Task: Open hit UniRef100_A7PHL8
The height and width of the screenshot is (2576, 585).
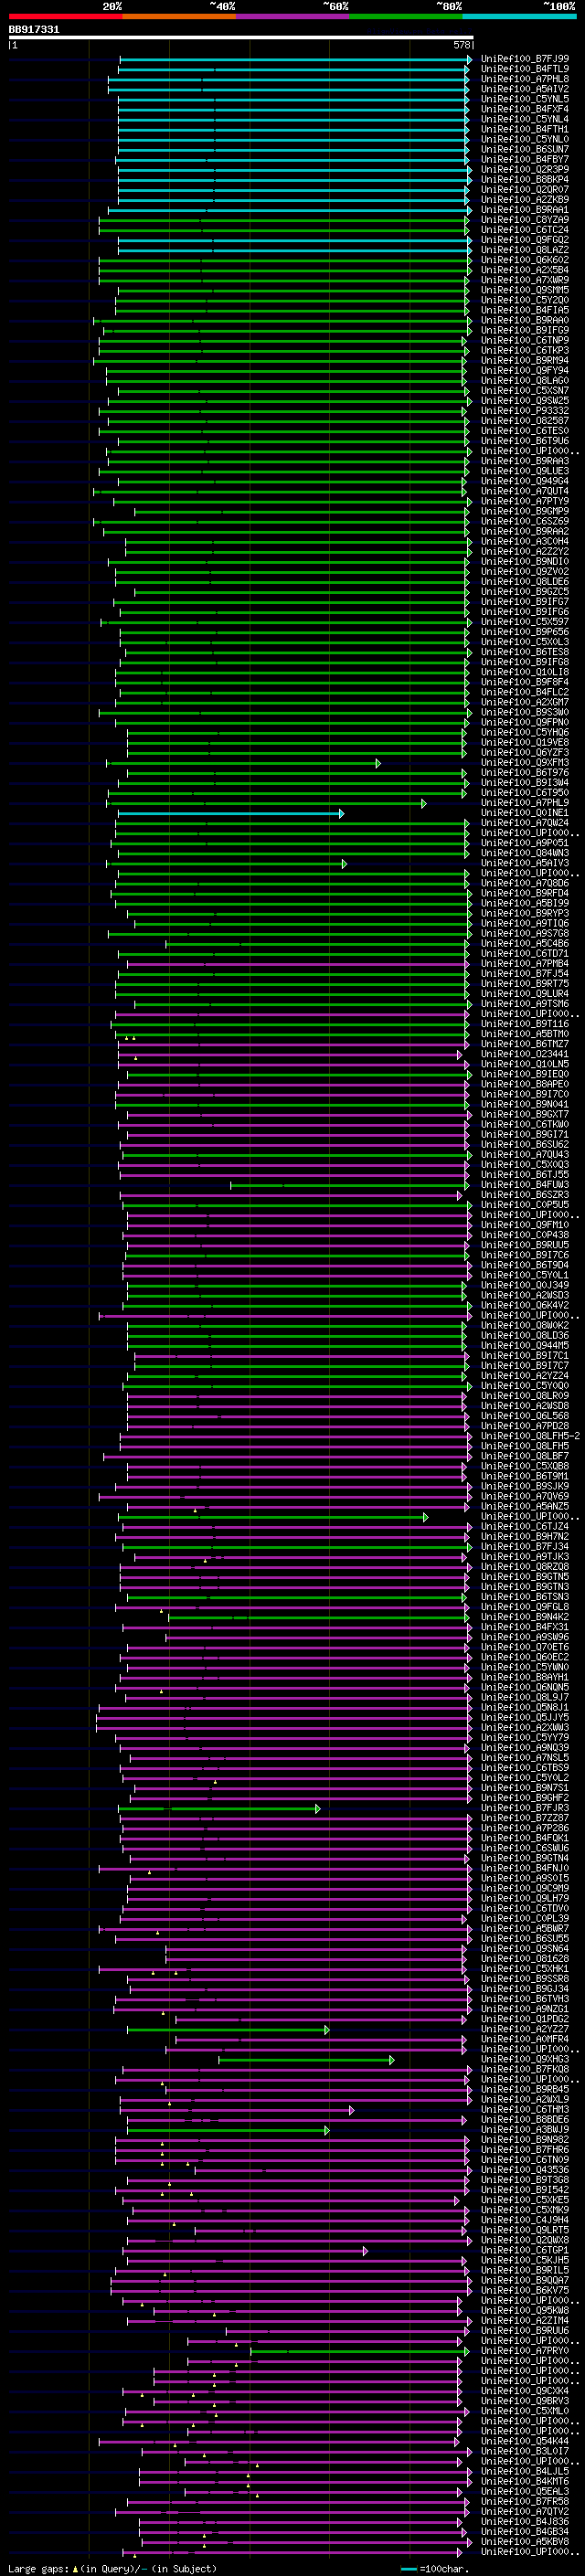Action: [525, 79]
